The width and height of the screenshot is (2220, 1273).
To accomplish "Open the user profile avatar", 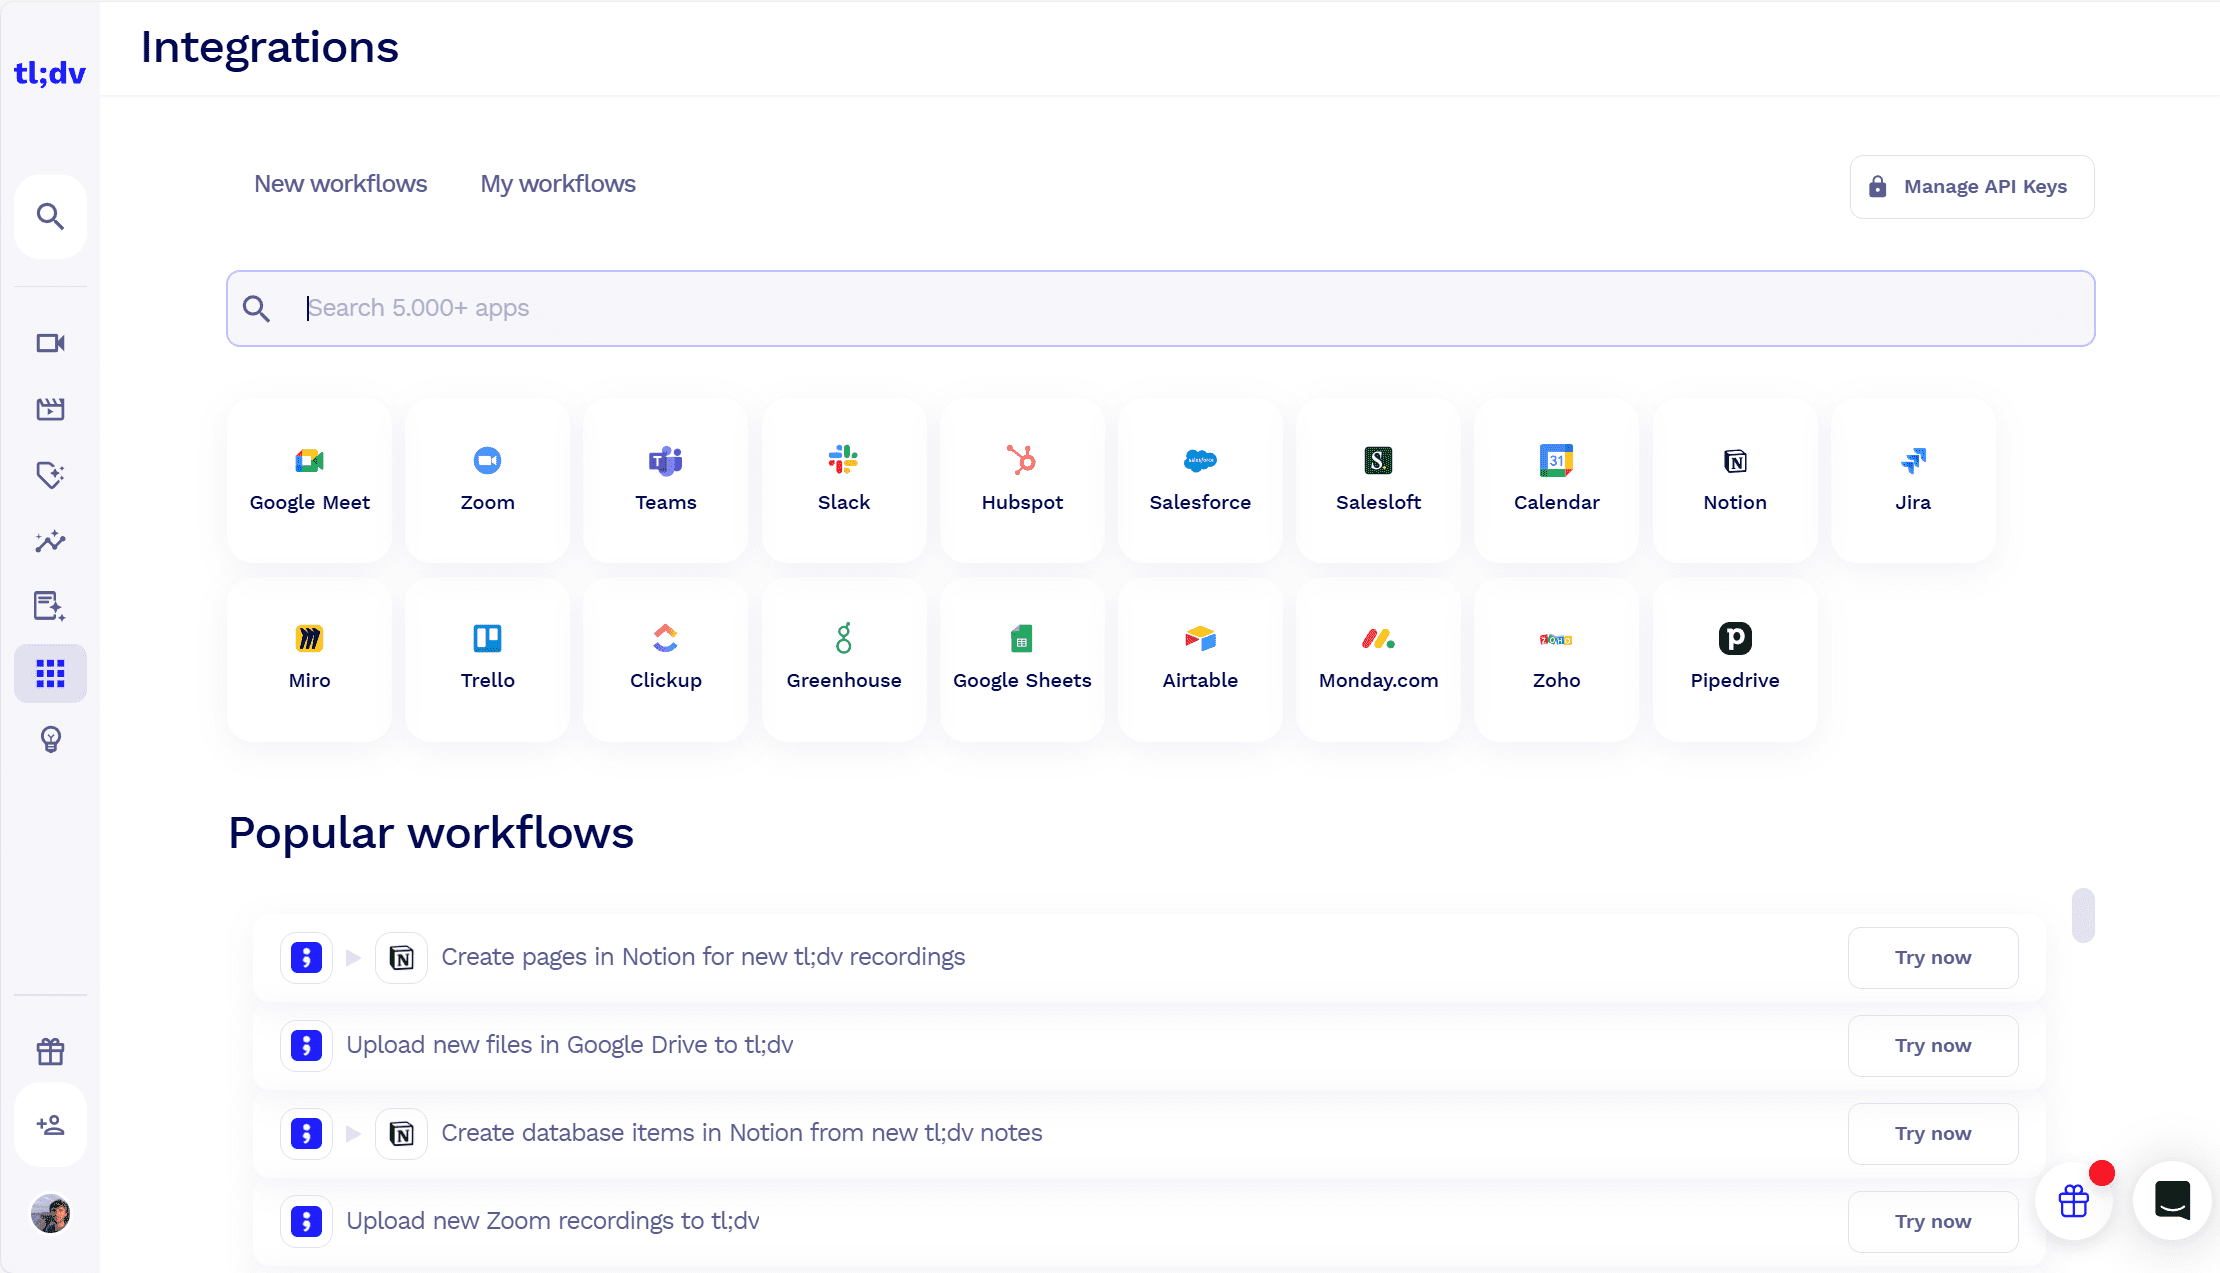I will click(50, 1214).
